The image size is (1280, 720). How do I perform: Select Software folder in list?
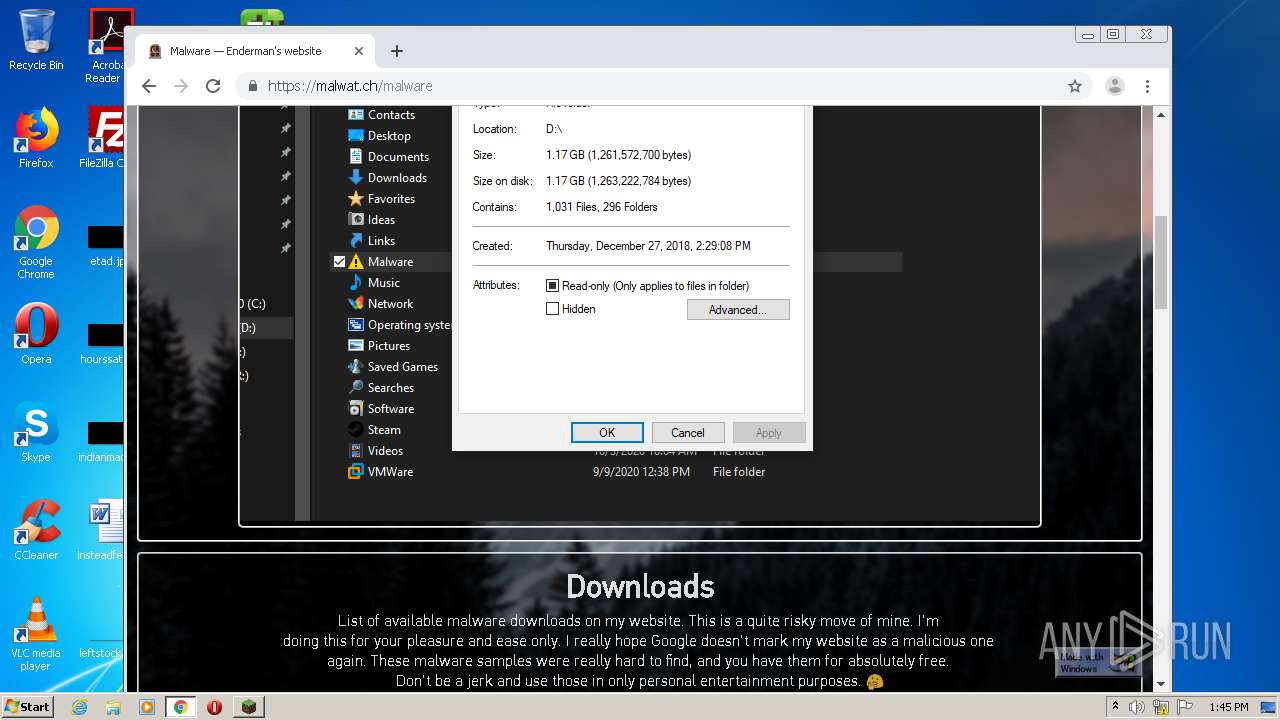(381, 409)
